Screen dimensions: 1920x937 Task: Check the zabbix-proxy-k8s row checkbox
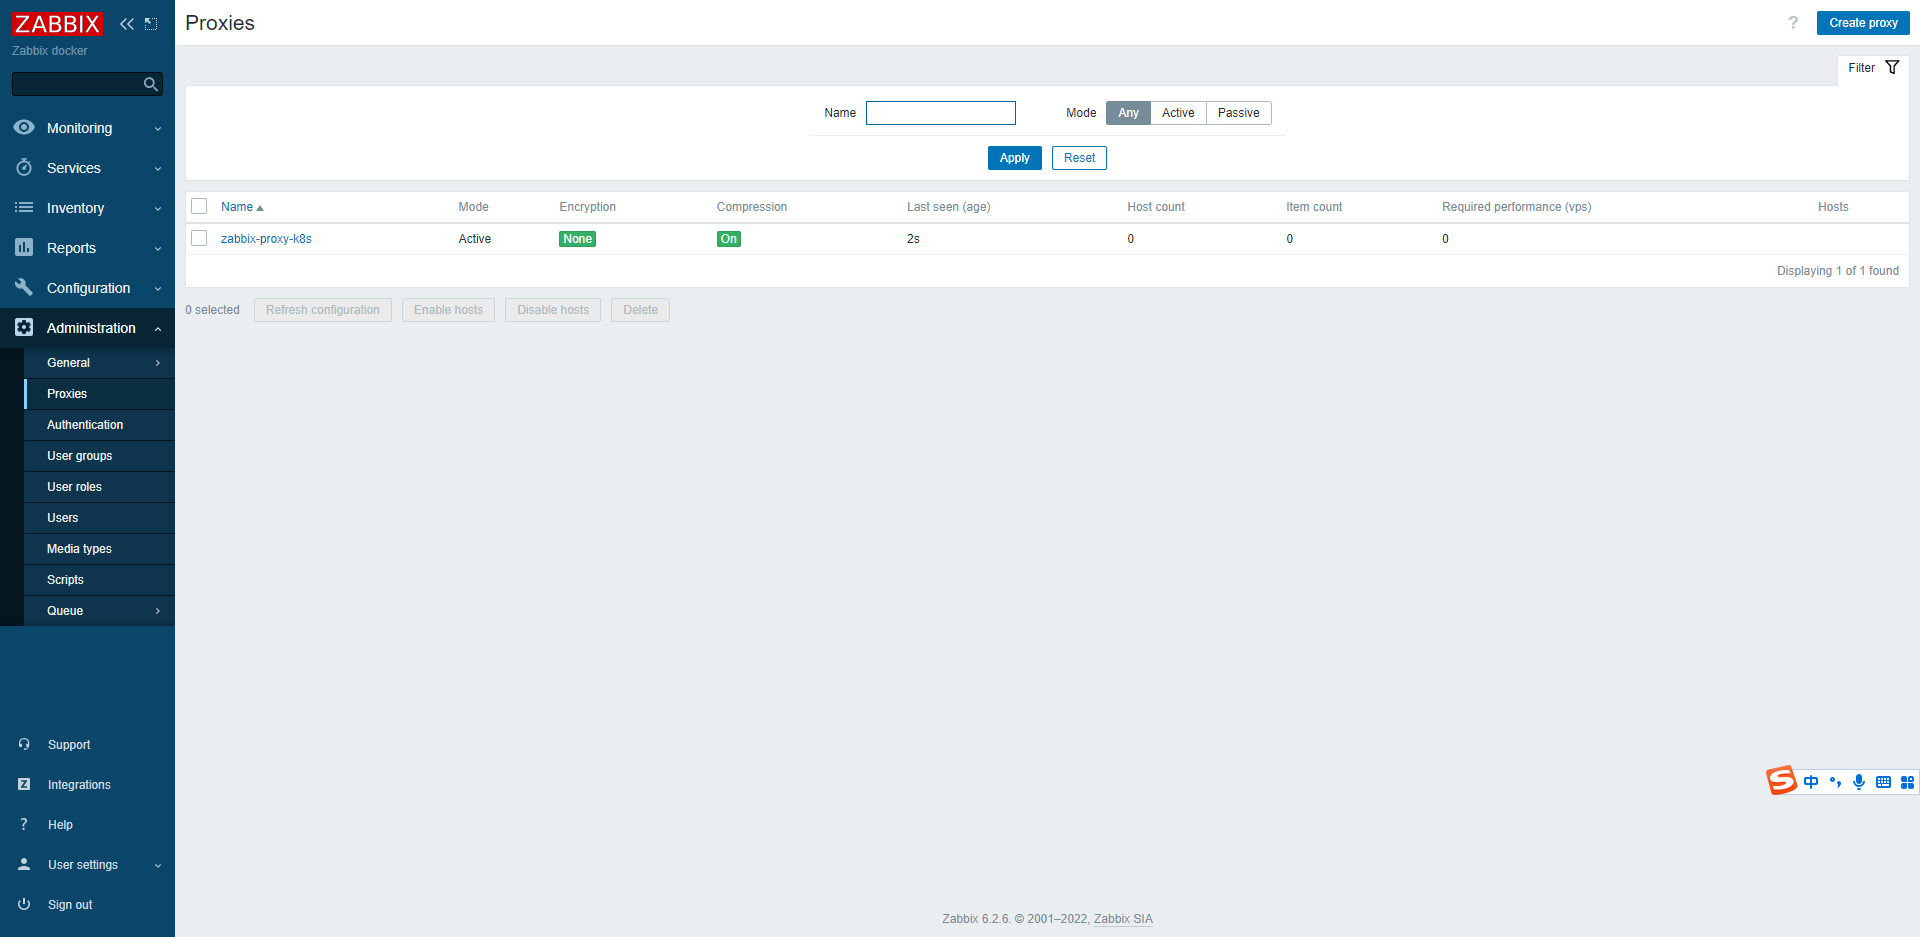199,238
